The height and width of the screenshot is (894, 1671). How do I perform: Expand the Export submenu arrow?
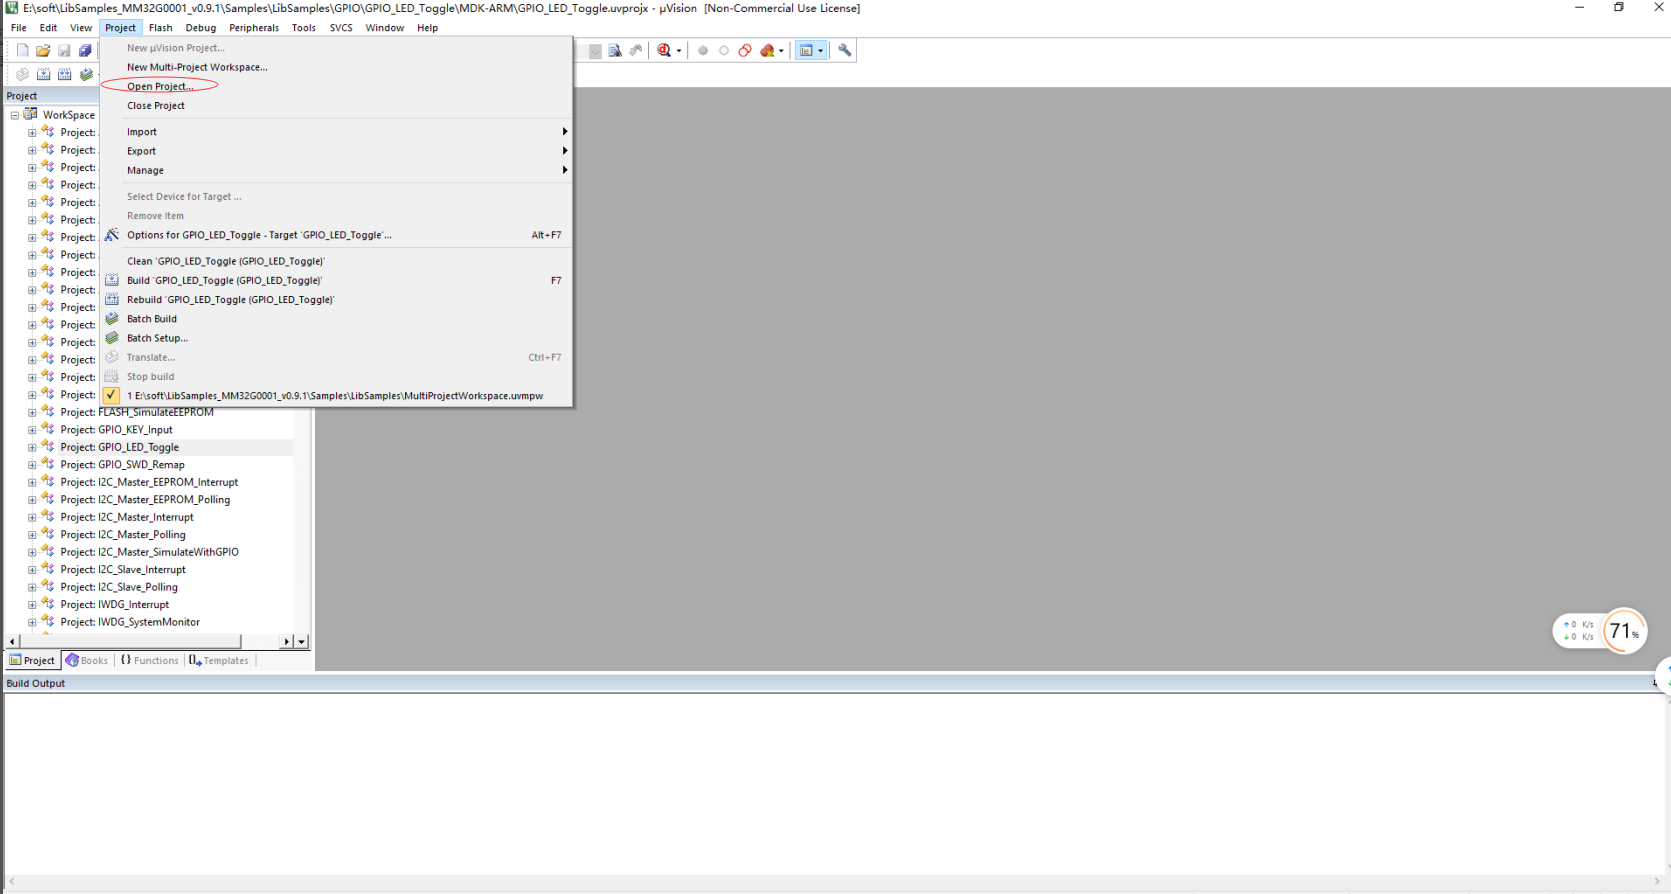(x=565, y=151)
